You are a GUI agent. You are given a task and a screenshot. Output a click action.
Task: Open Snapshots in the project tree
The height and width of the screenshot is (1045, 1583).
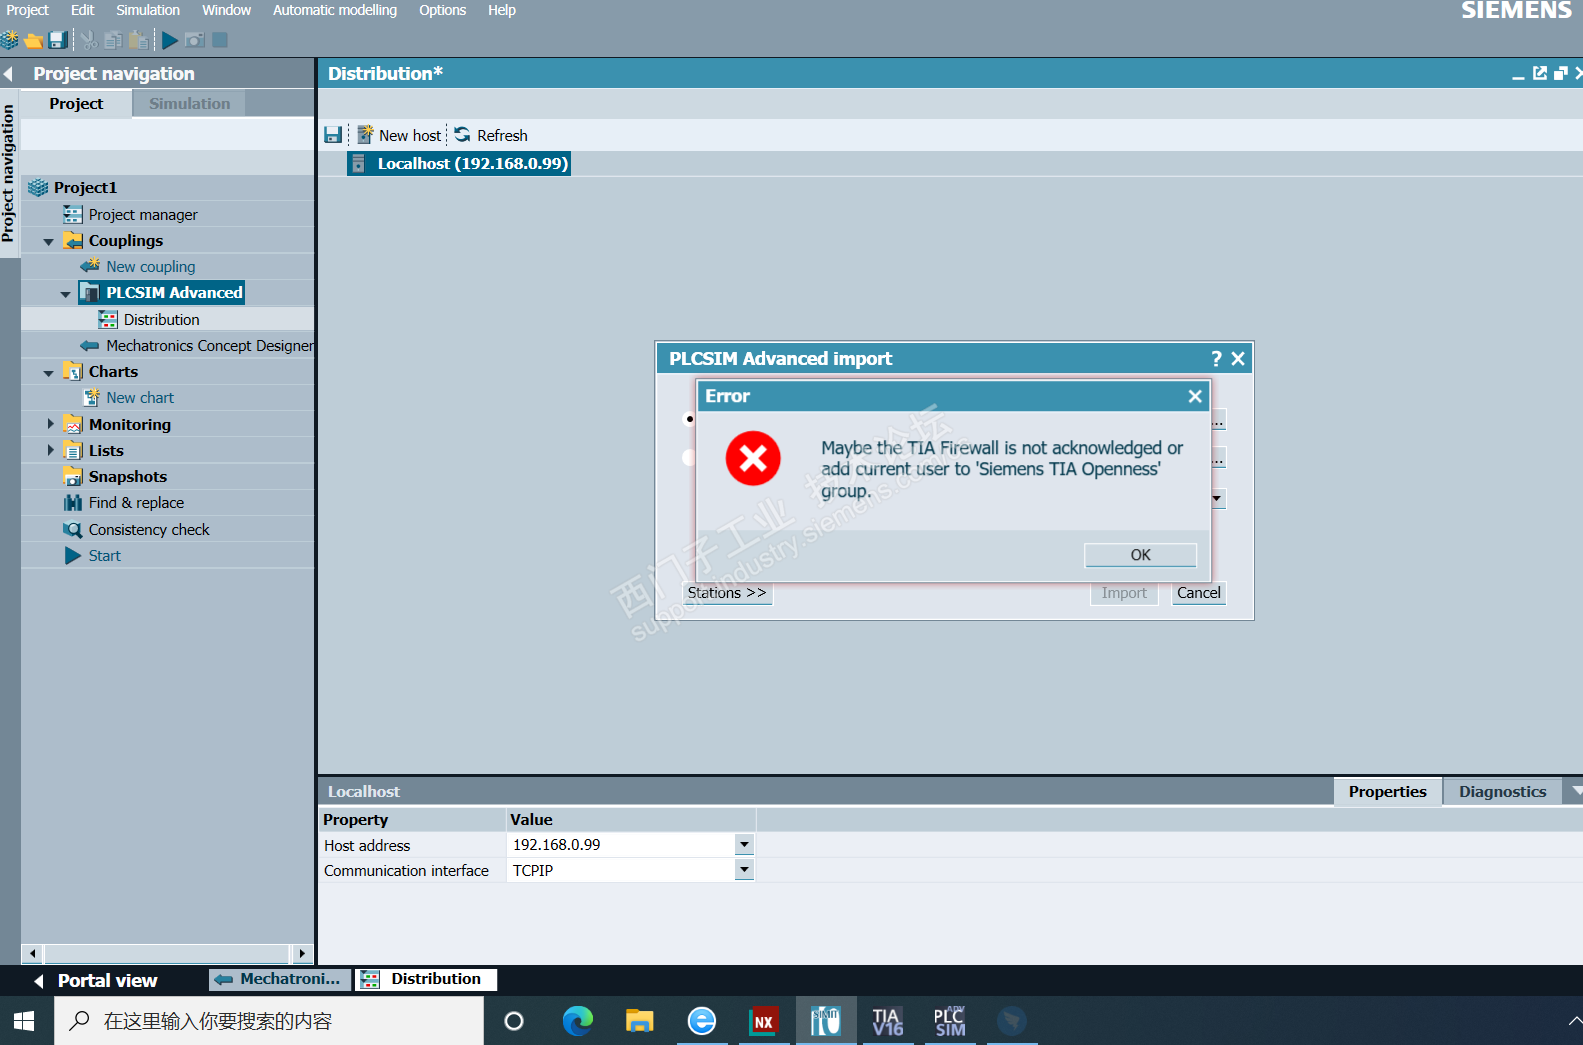[x=128, y=477]
